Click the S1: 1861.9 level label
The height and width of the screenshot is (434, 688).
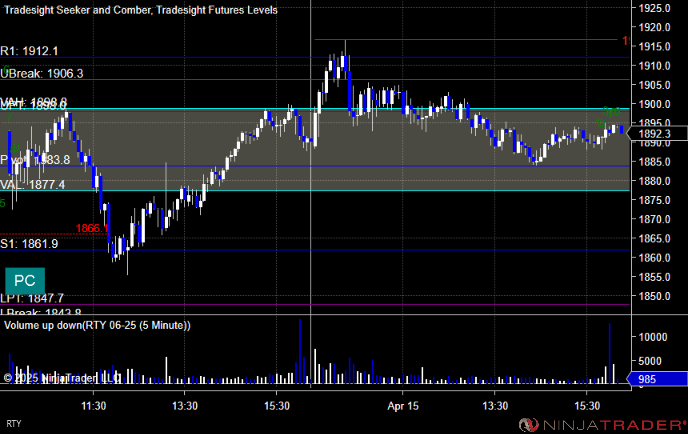click(29, 244)
